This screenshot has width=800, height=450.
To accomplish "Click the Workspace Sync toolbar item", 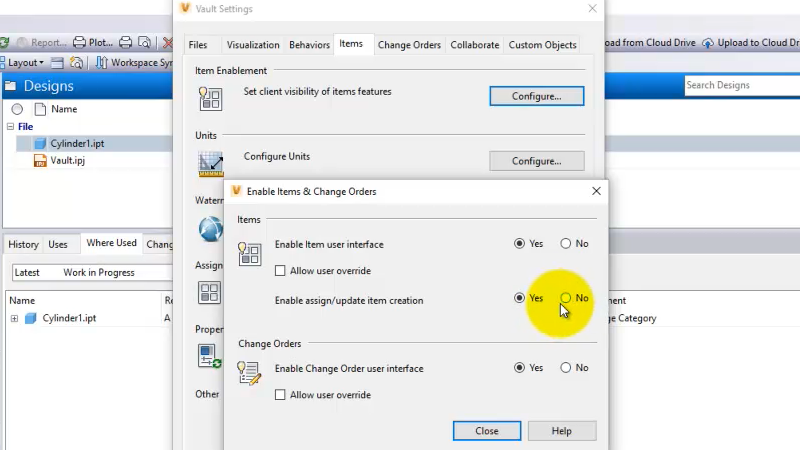I will tap(135, 63).
